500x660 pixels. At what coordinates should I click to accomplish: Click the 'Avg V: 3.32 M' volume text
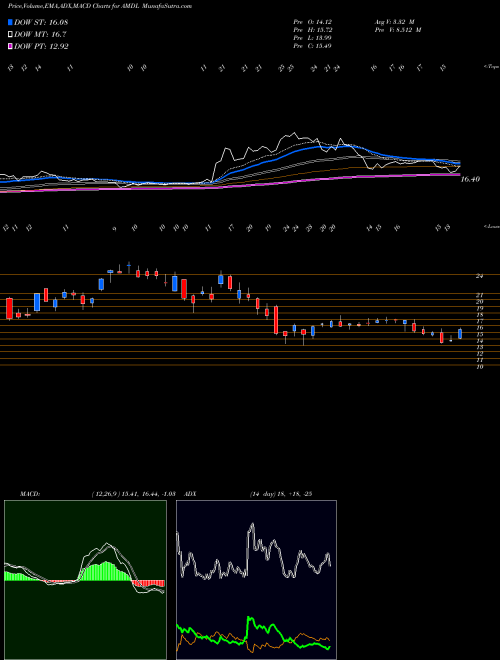tap(396, 21)
